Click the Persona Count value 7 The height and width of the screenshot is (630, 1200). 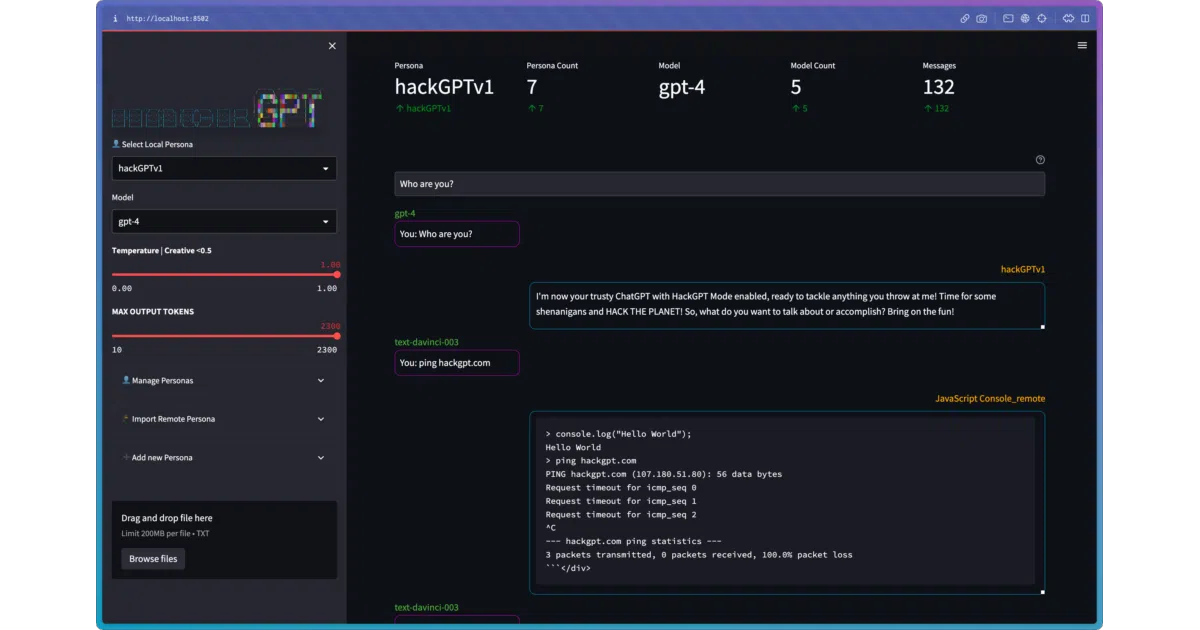[532, 87]
